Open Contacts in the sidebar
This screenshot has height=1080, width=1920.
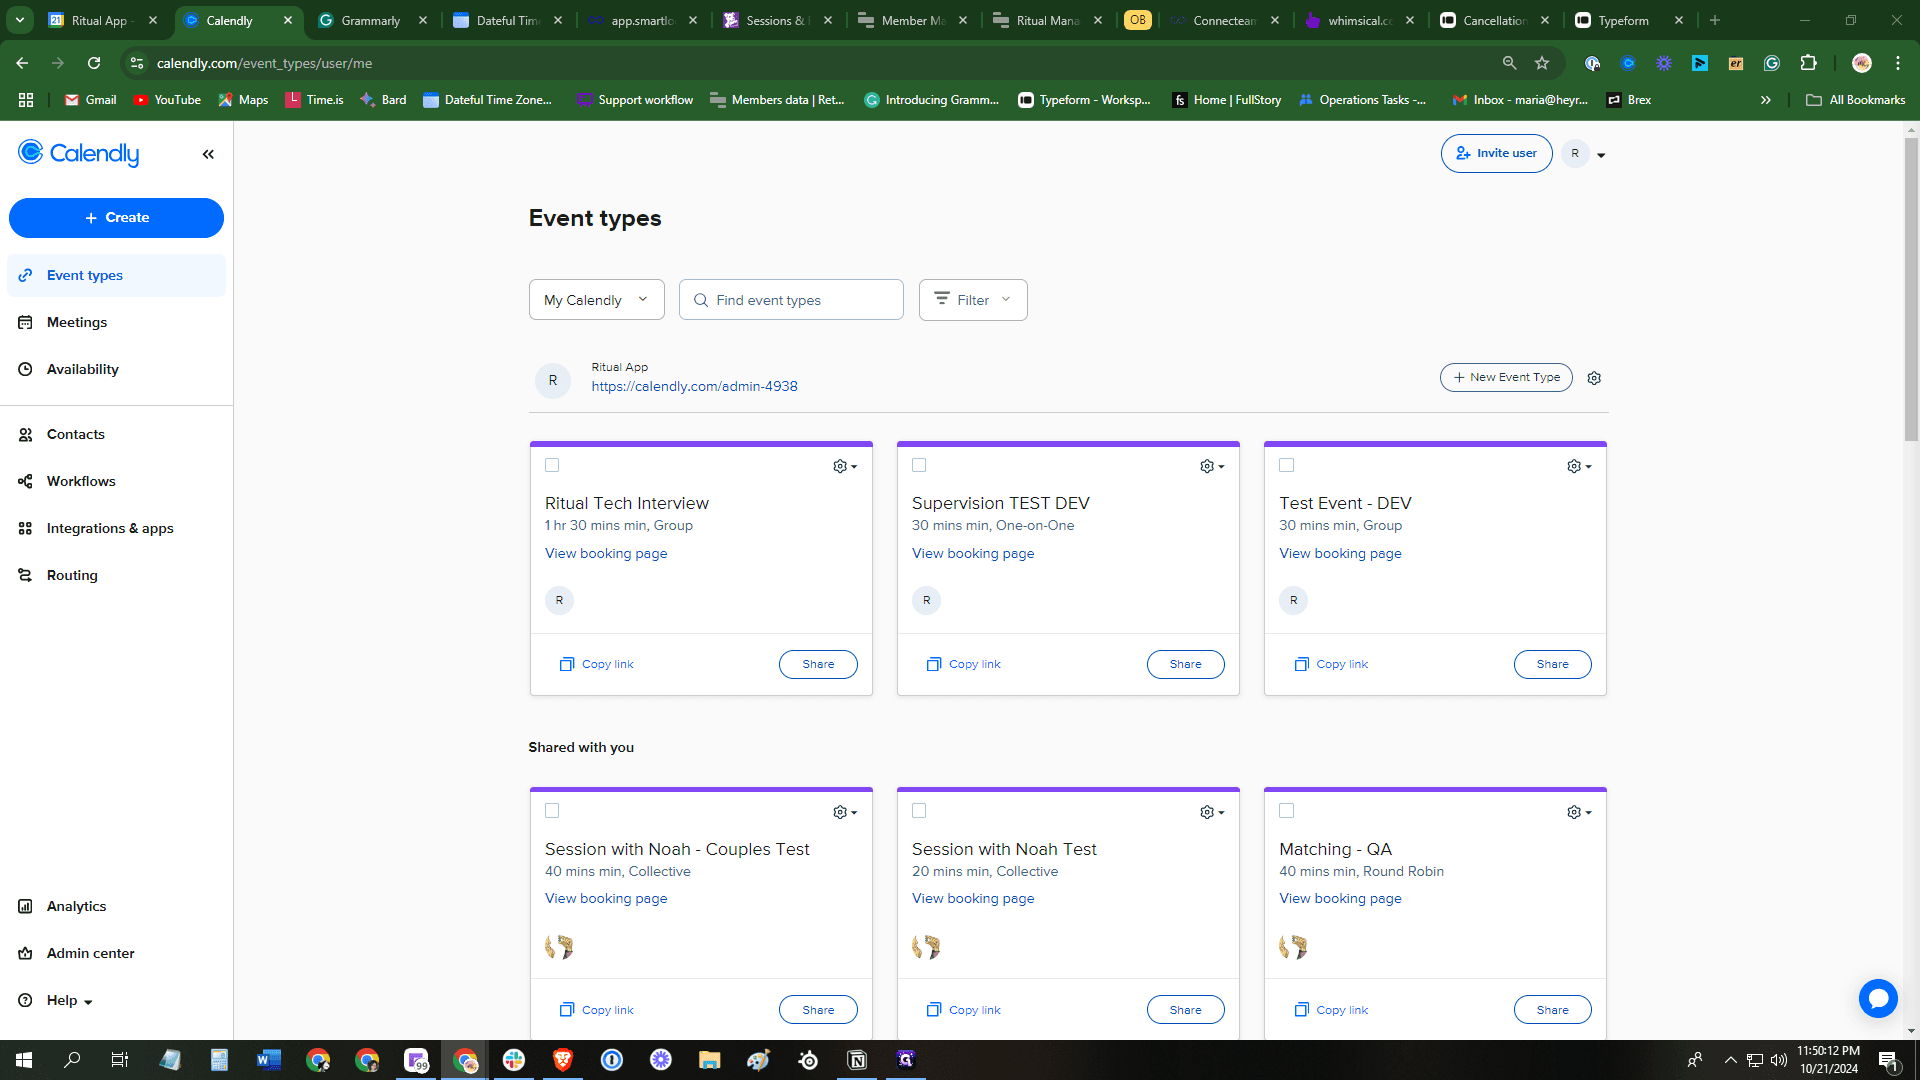[116, 434]
